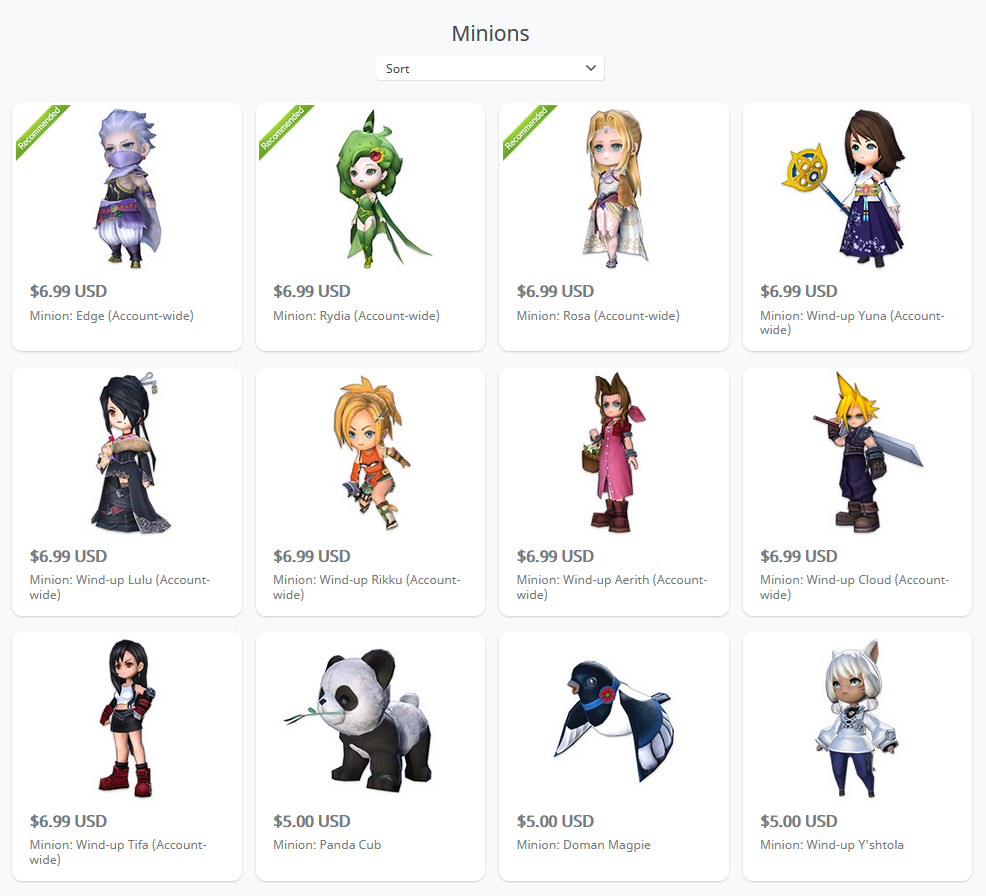Select the Panda Cub minion image

(359, 720)
